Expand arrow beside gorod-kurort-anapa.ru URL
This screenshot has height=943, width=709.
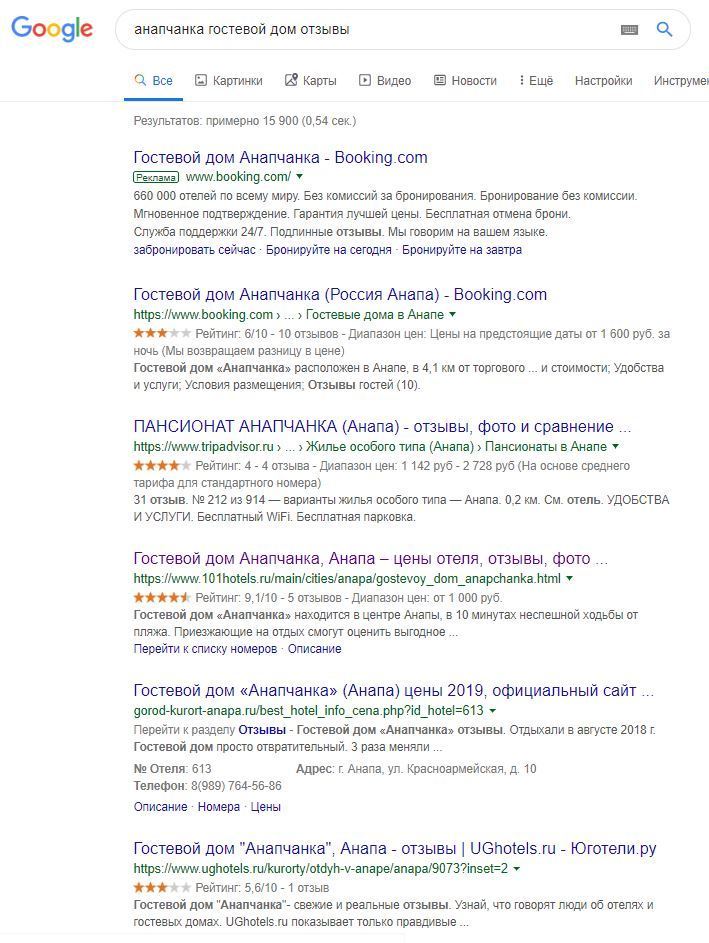tap(493, 711)
